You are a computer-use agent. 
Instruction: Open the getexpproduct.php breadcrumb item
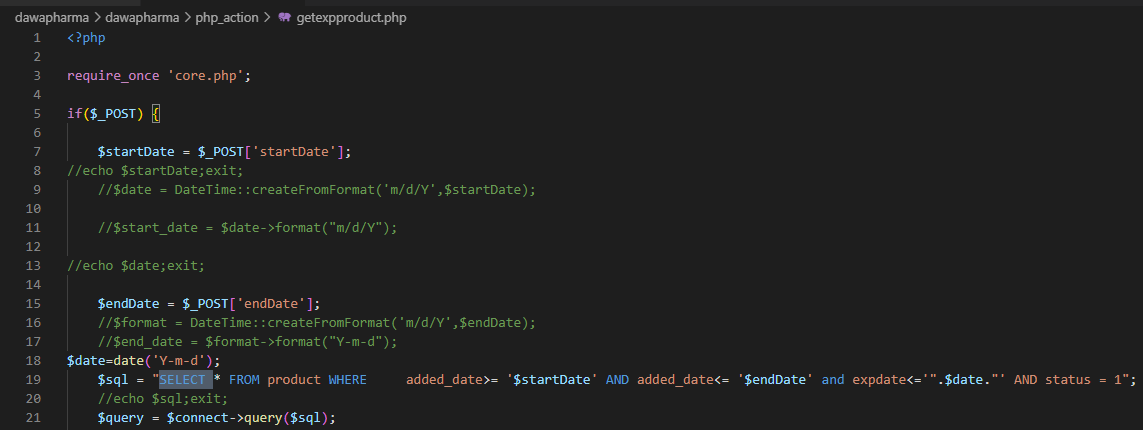coord(351,17)
